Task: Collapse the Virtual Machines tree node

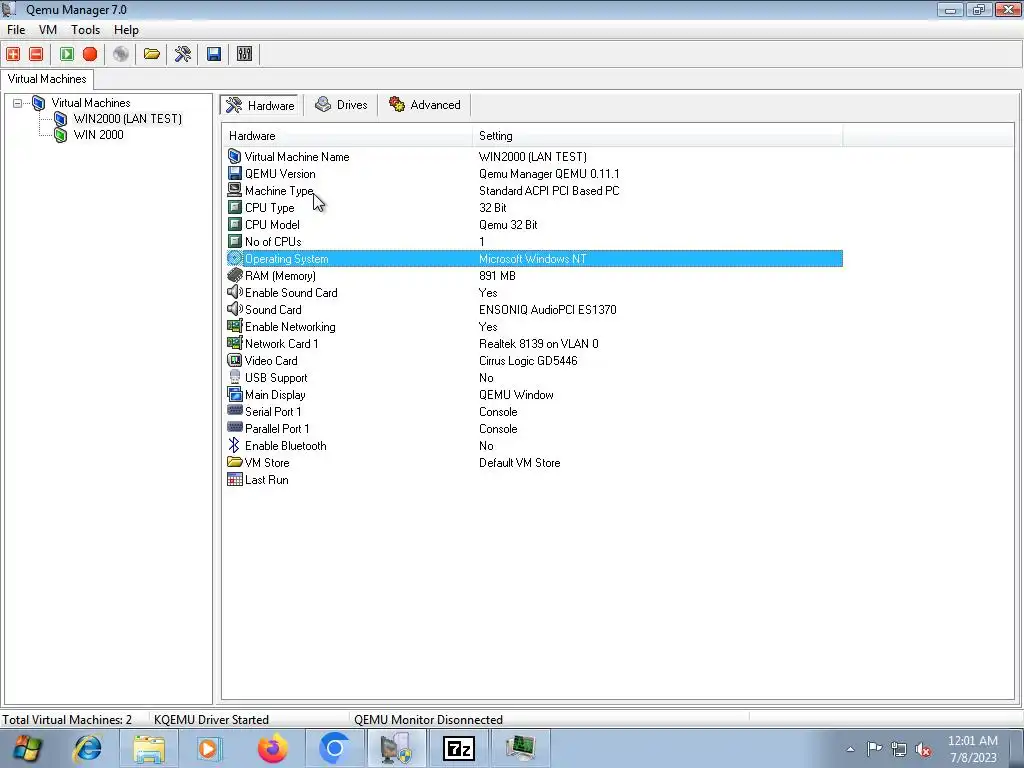Action: point(18,103)
